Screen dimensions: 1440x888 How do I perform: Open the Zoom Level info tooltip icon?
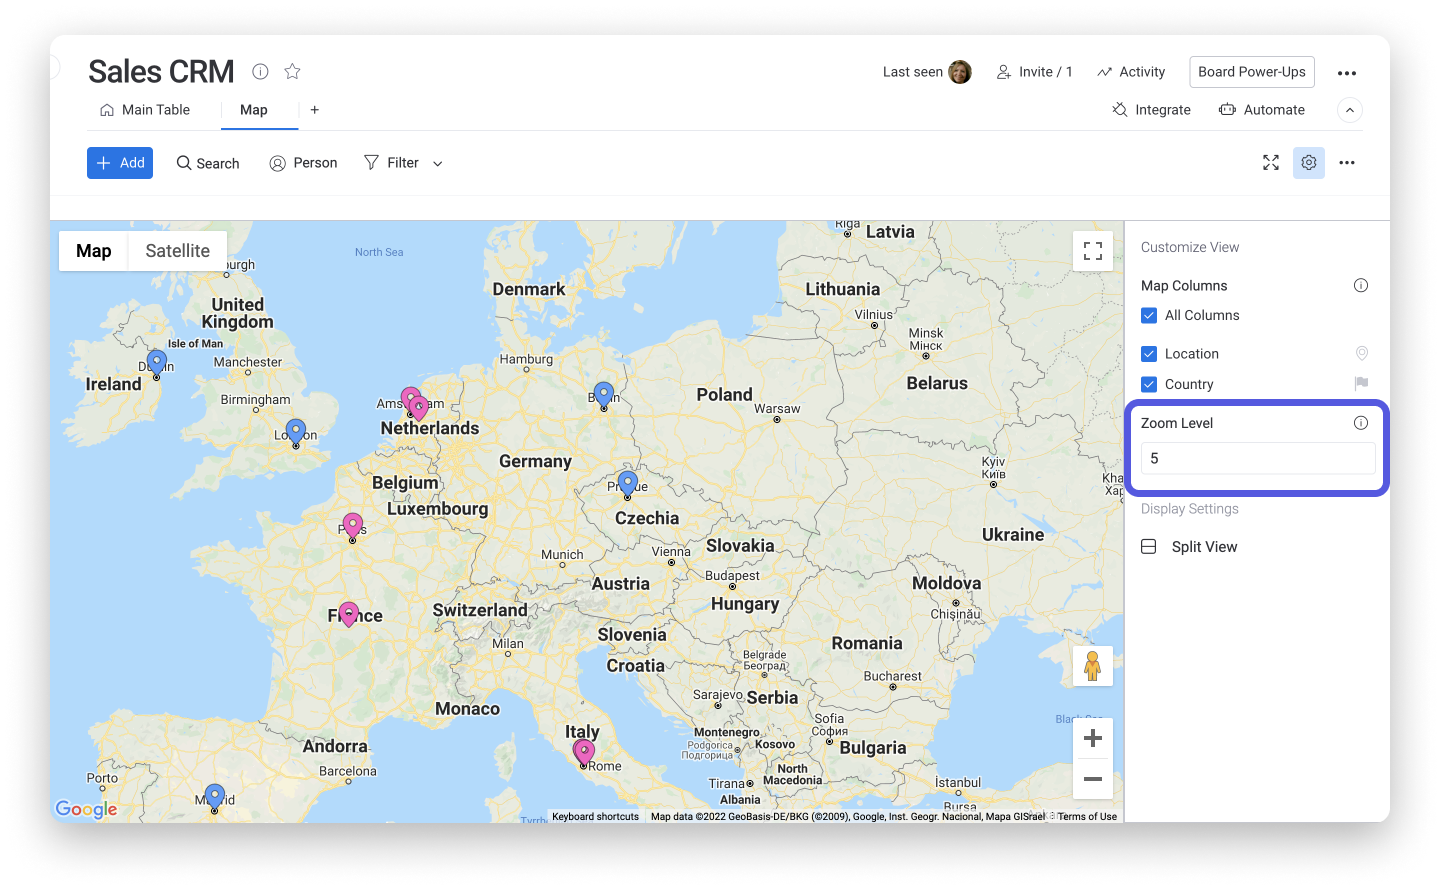(x=1360, y=422)
